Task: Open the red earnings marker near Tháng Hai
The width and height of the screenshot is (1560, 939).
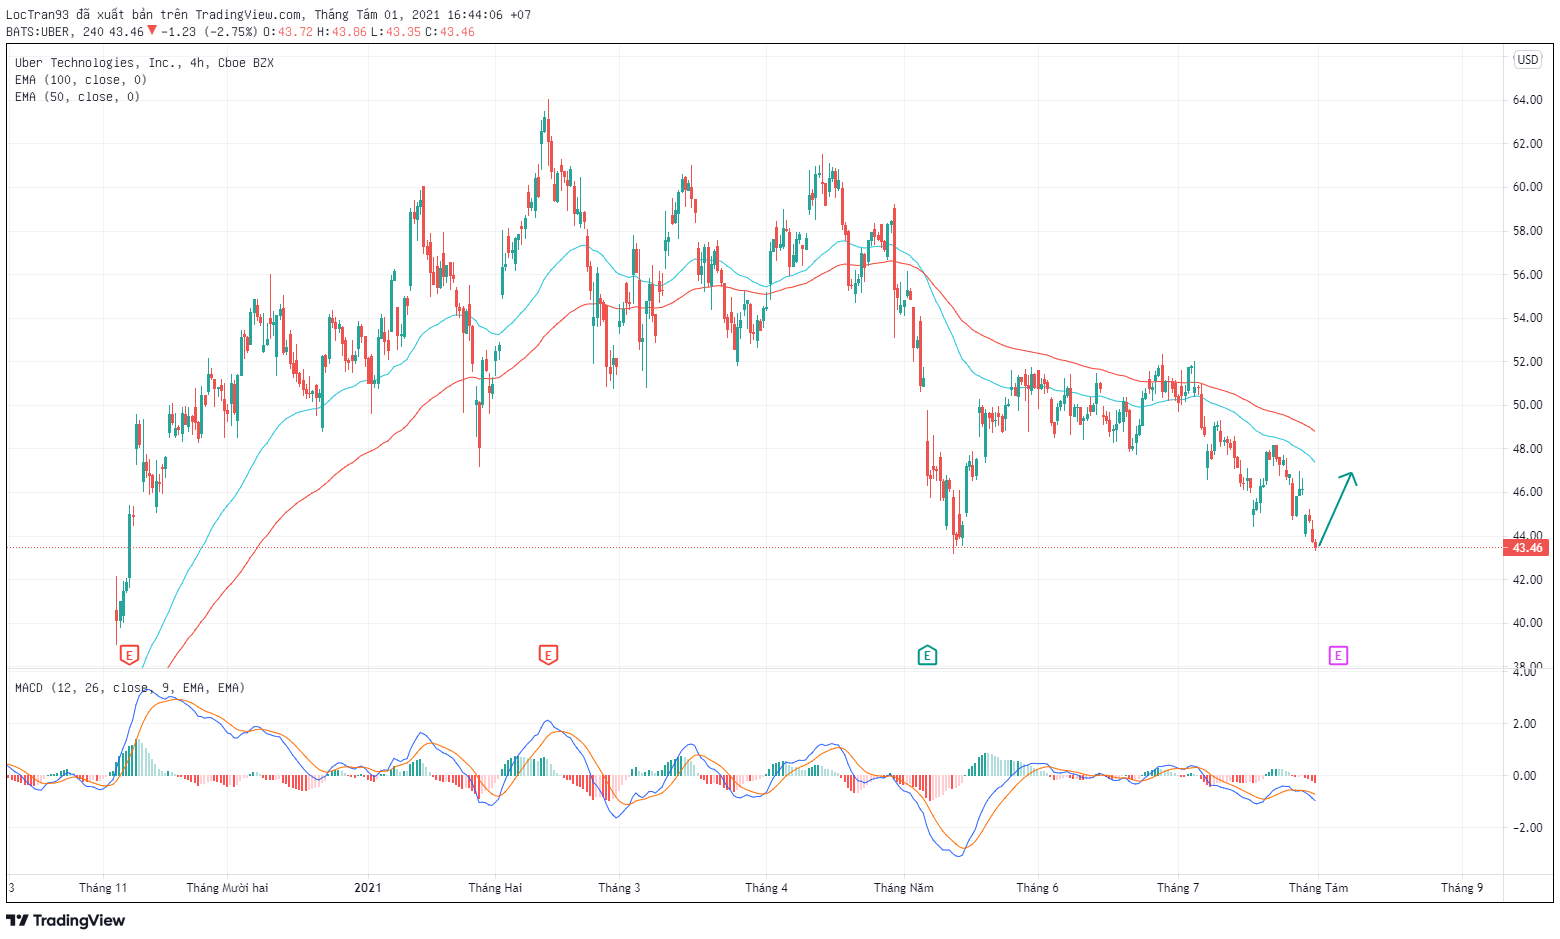Action: [548, 655]
